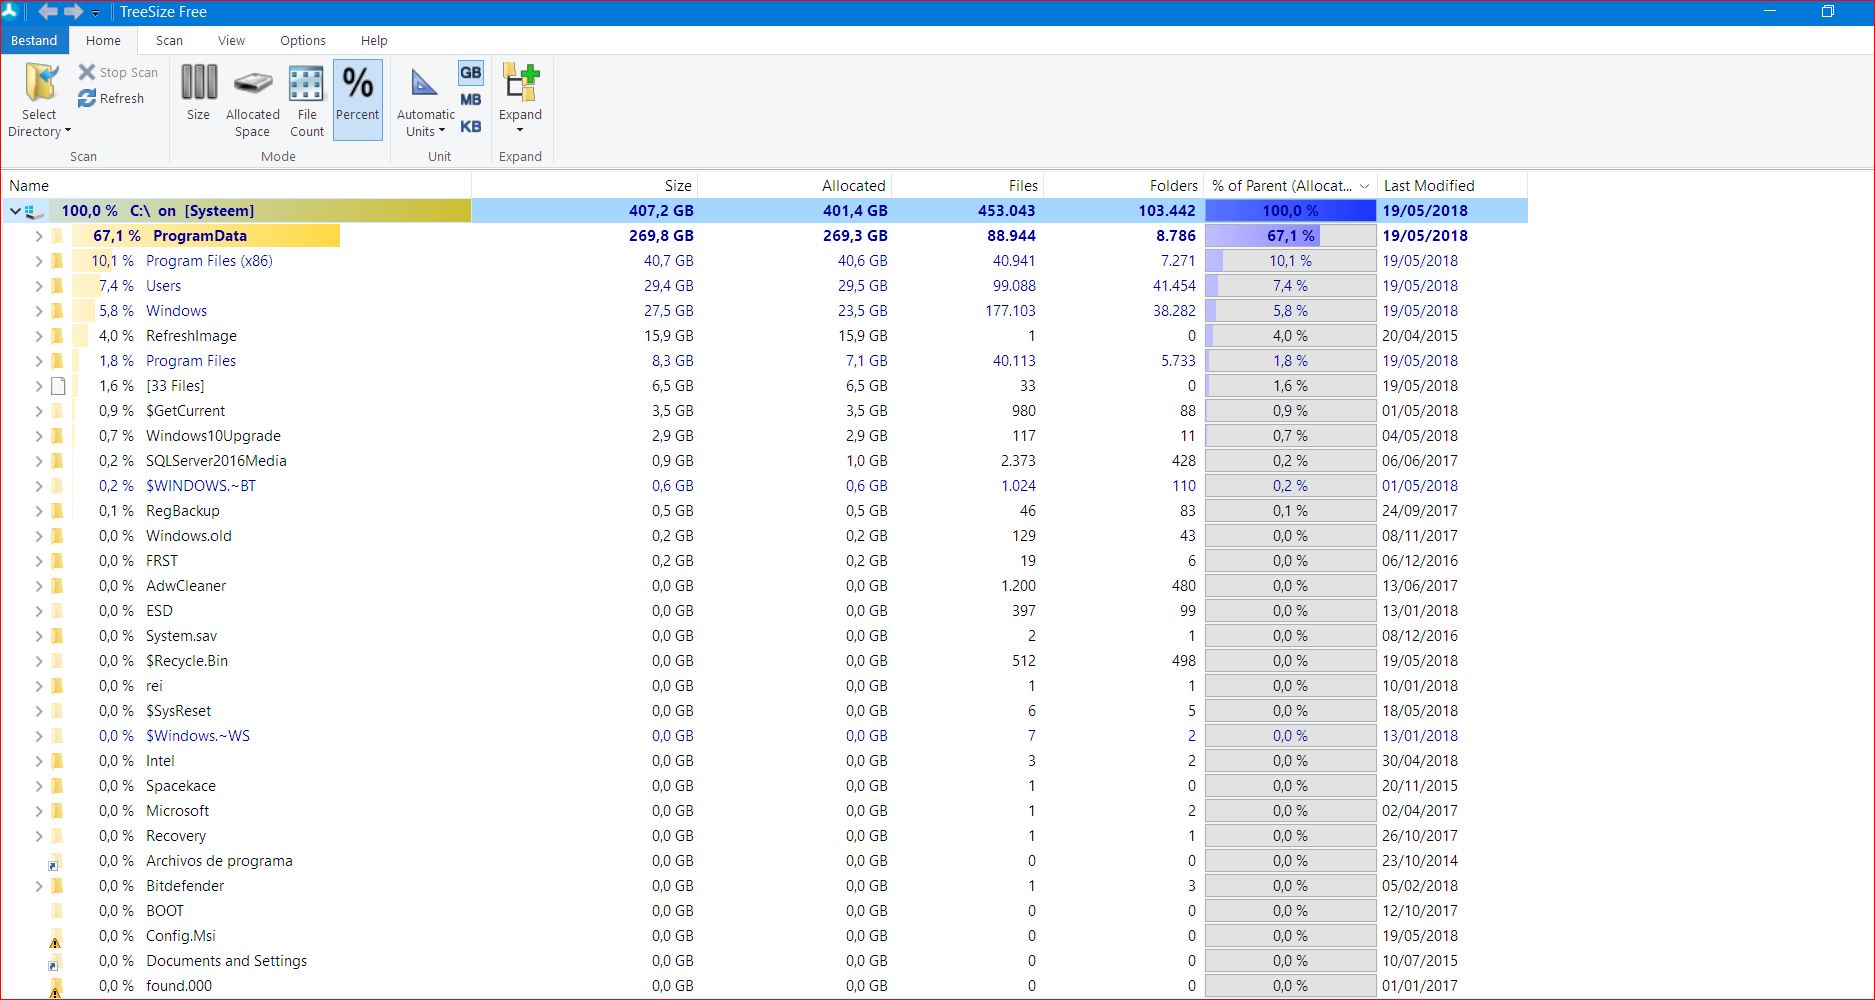The height and width of the screenshot is (1000, 1875).
Task: Toggle Percent display mode
Action: tap(358, 99)
